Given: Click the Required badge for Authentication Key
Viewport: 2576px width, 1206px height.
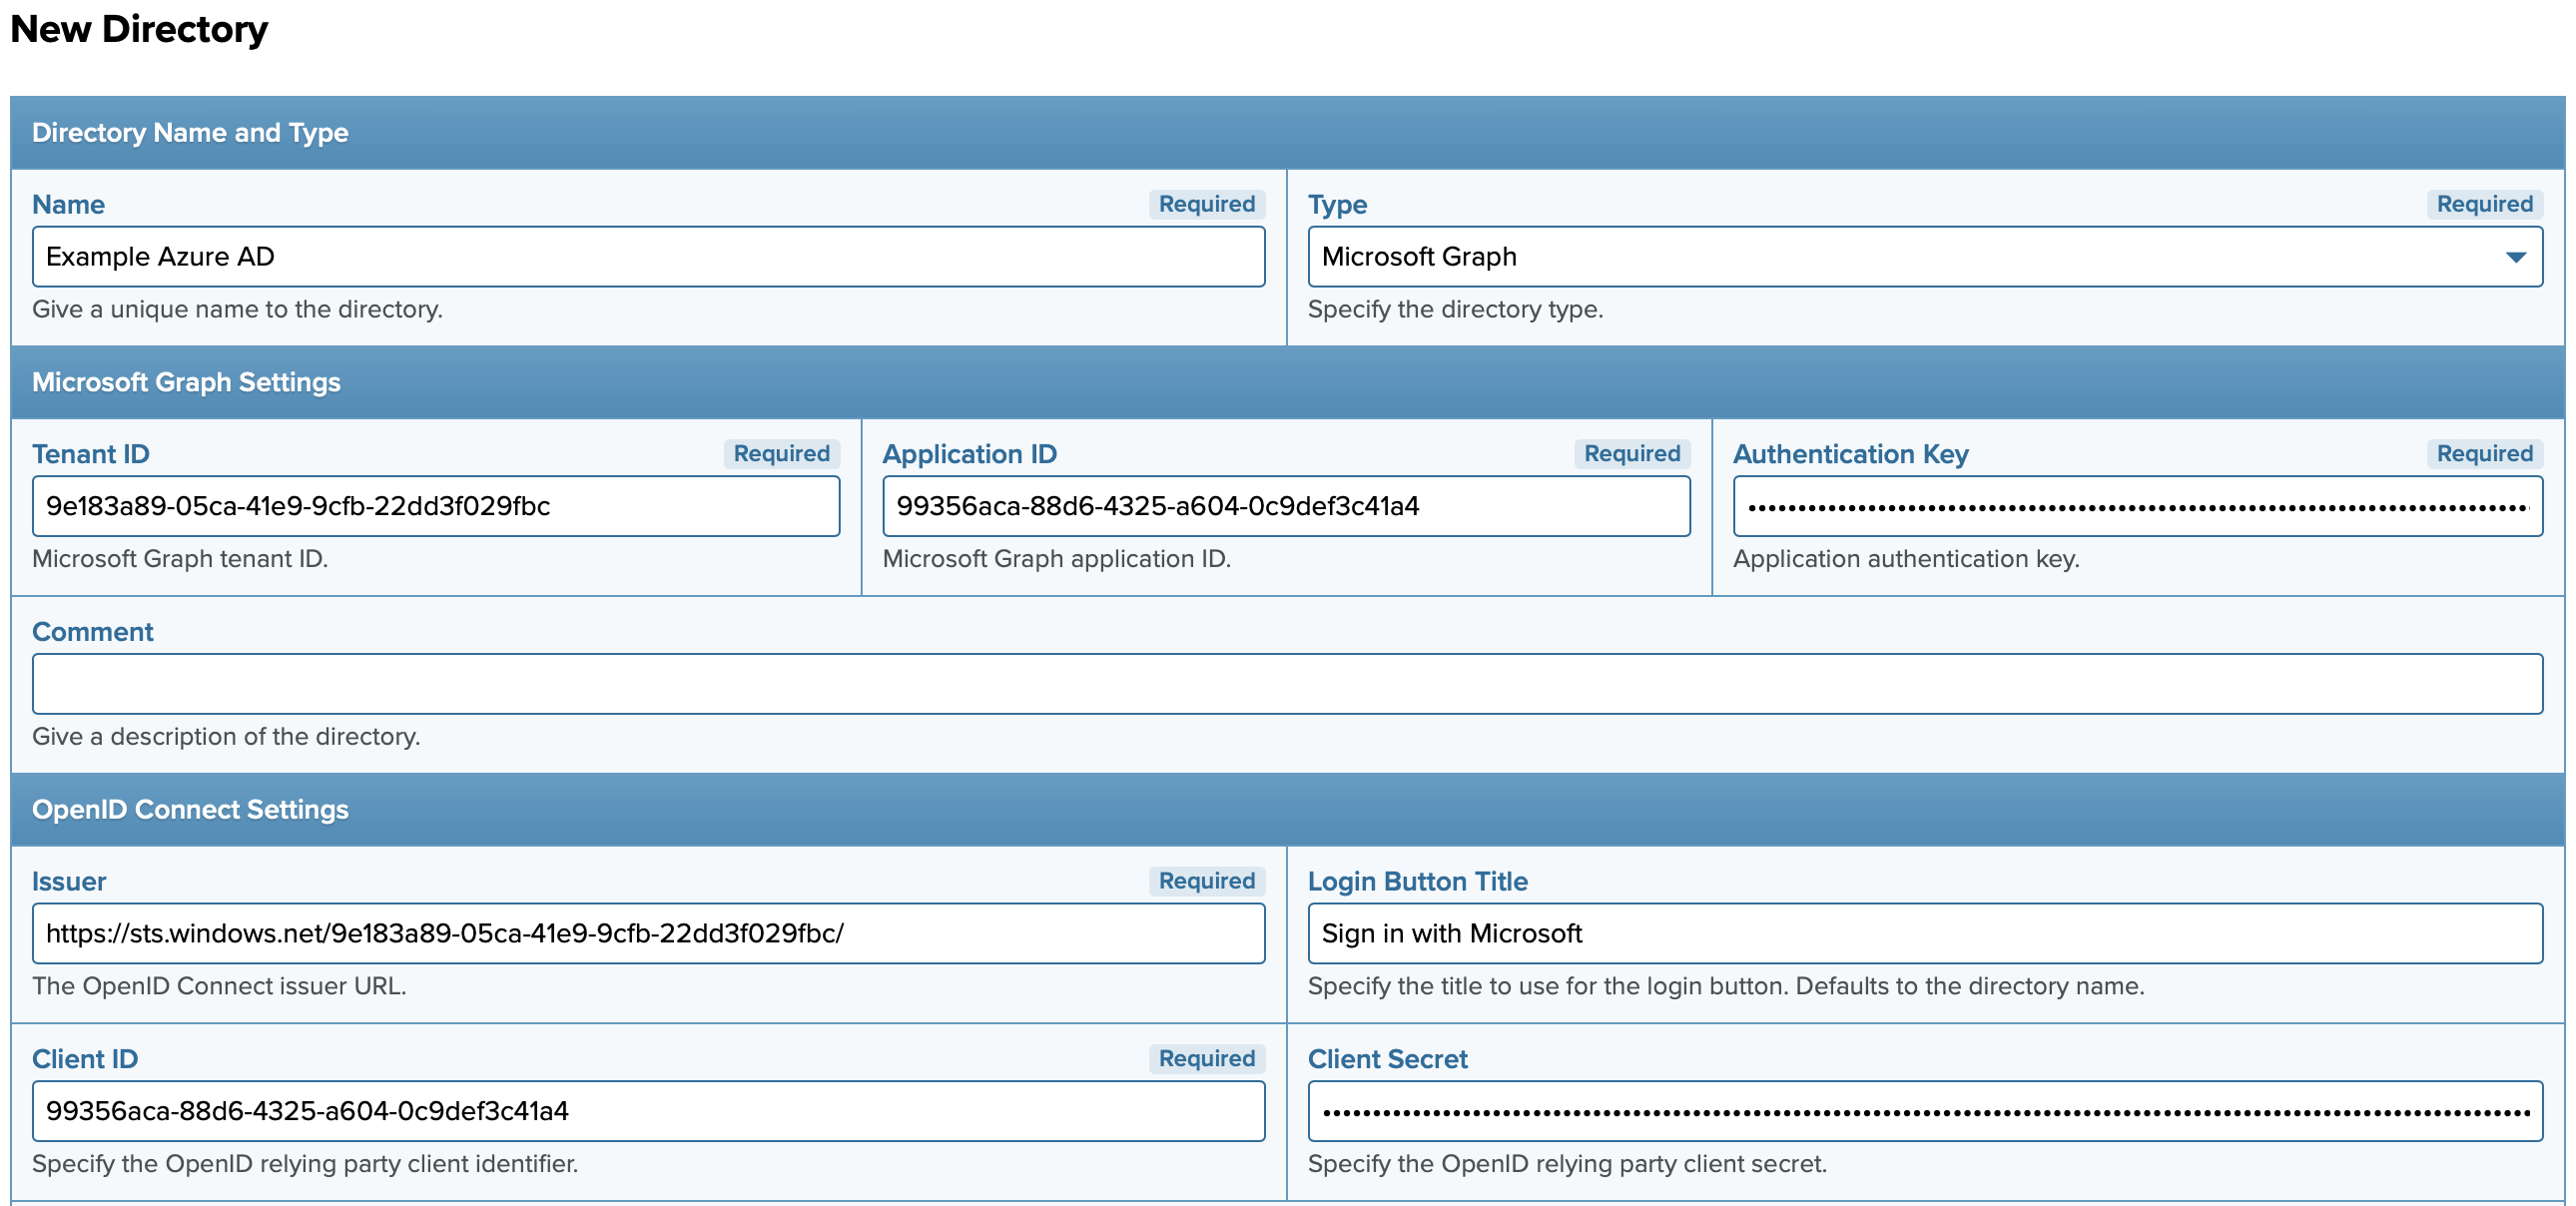Looking at the screenshot, I should 2484,454.
